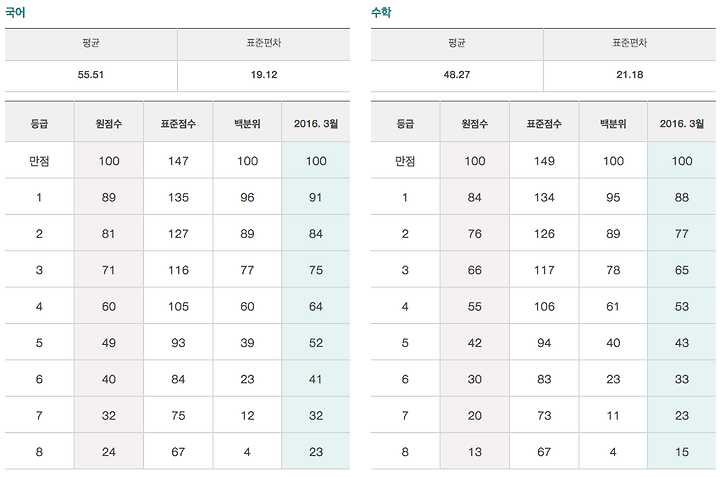
Task: Click 수학 grade 7 percentile 11
Action: click(613, 415)
